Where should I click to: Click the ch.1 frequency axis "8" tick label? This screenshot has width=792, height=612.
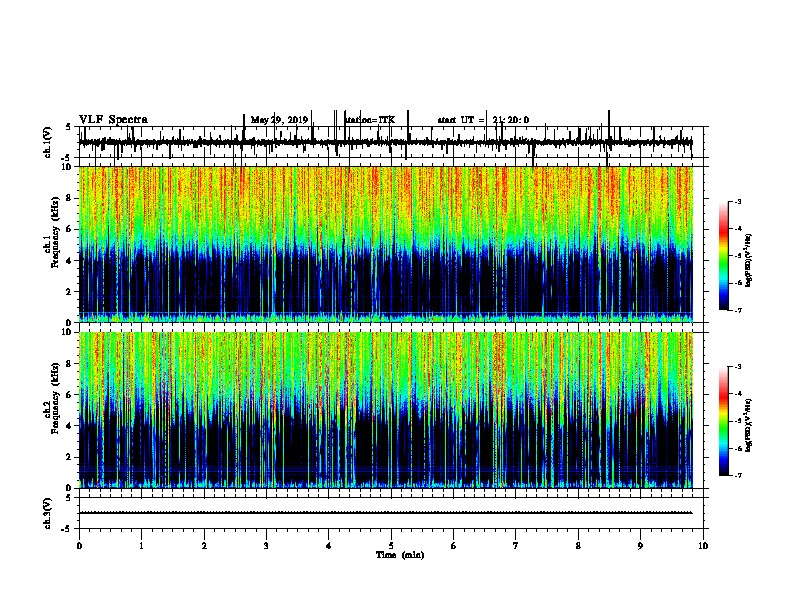[x=69, y=198]
